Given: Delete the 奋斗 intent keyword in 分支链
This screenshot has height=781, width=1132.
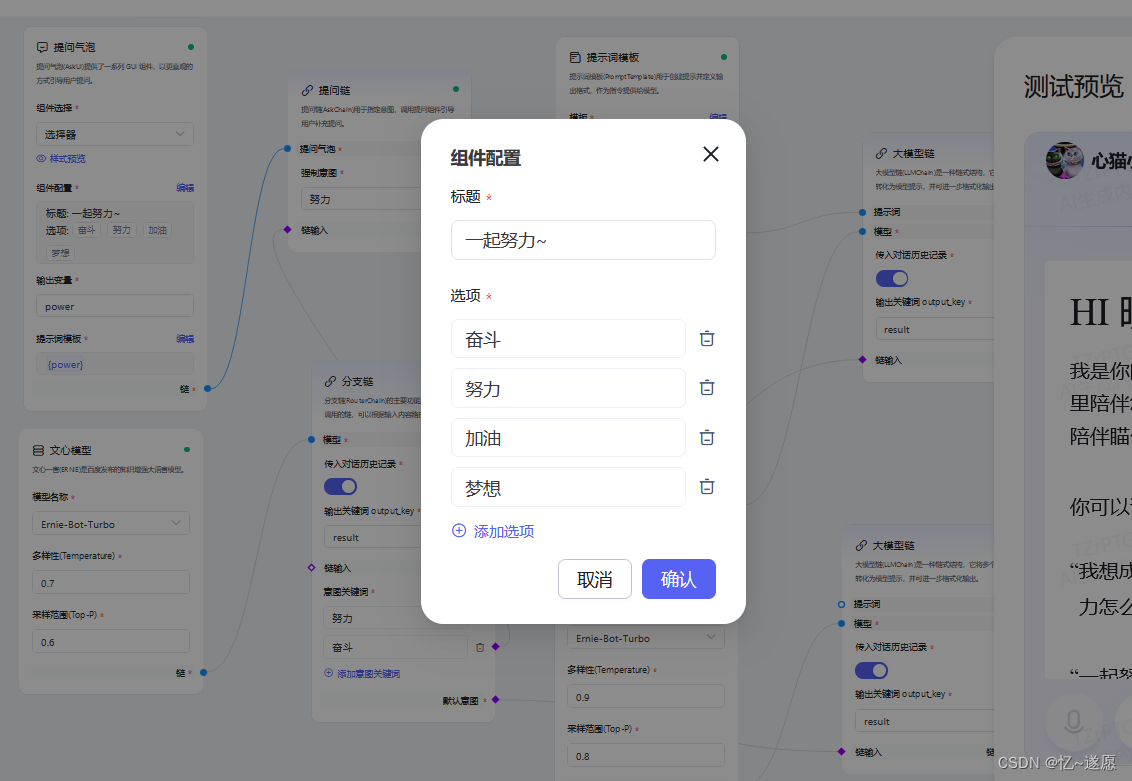Looking at the screenshot, I should click(482, 647).
